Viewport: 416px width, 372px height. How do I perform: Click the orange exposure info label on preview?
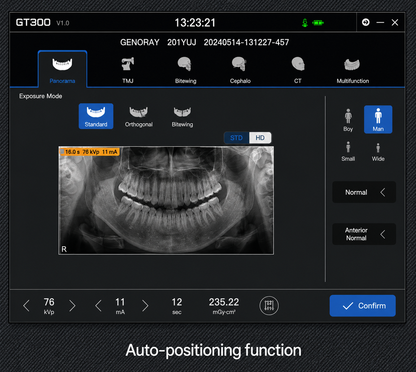click(x=89, y=152)
